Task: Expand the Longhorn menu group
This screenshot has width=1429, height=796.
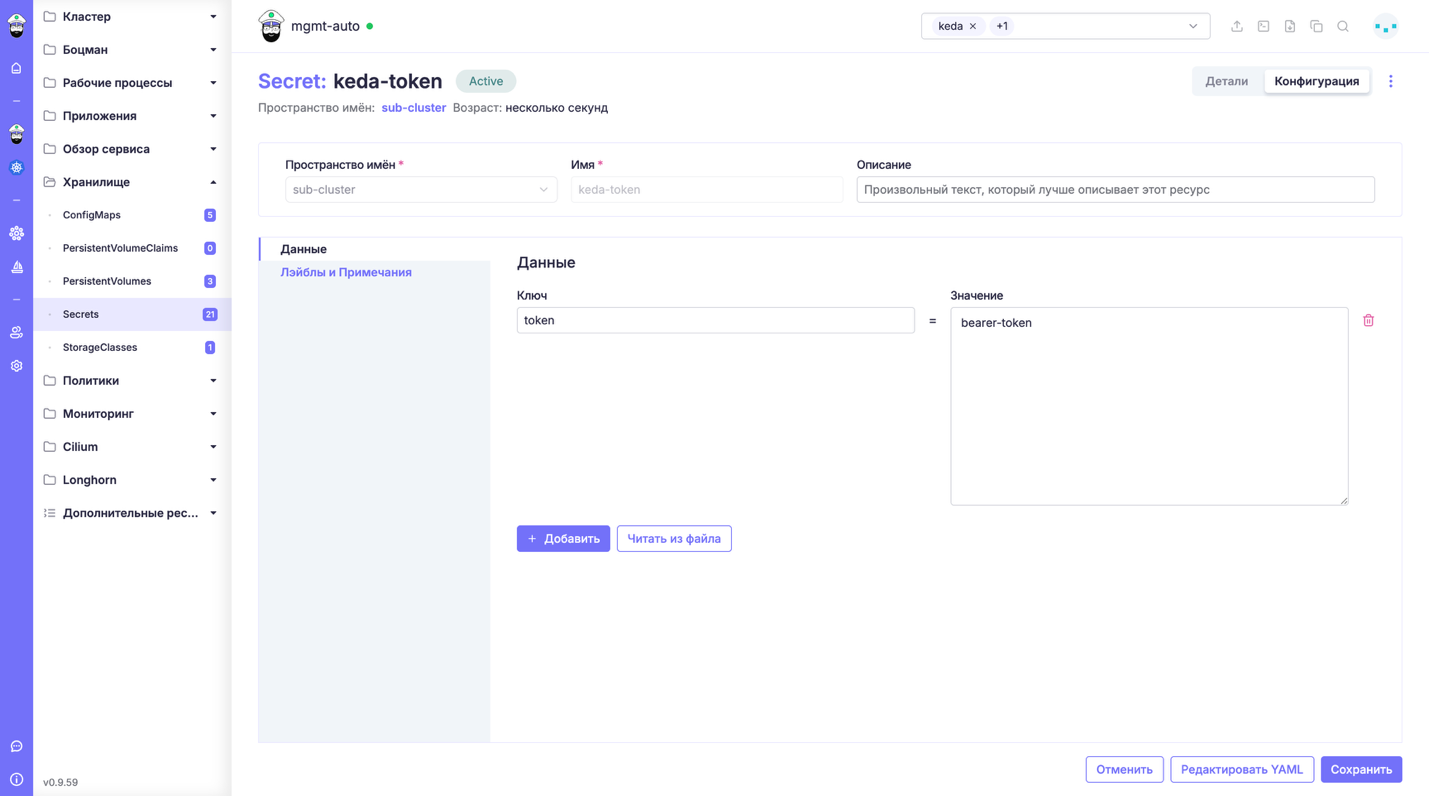Action: [132, 480]
